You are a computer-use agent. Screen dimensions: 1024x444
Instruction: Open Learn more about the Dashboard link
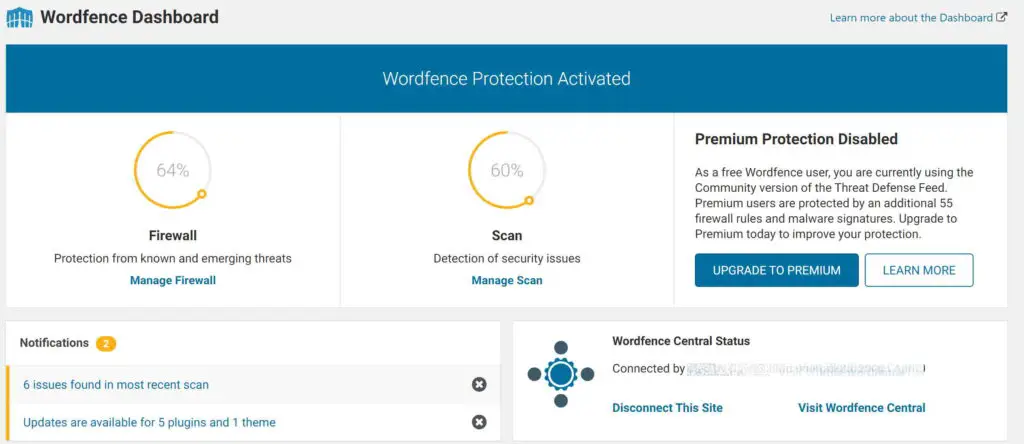[x=911, y=18]
